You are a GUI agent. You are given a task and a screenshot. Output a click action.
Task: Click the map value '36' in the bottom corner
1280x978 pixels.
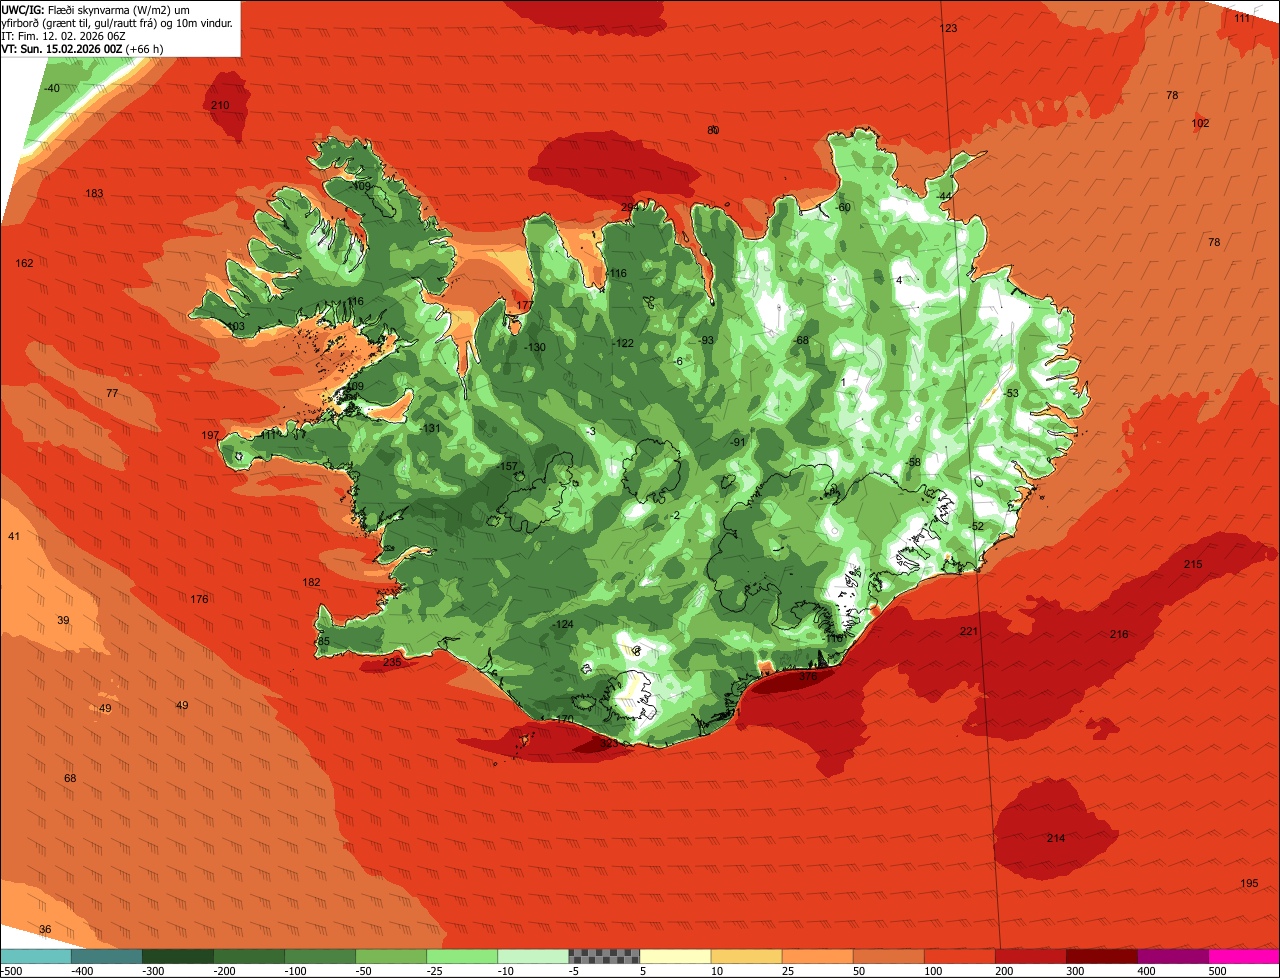point(45,930)
